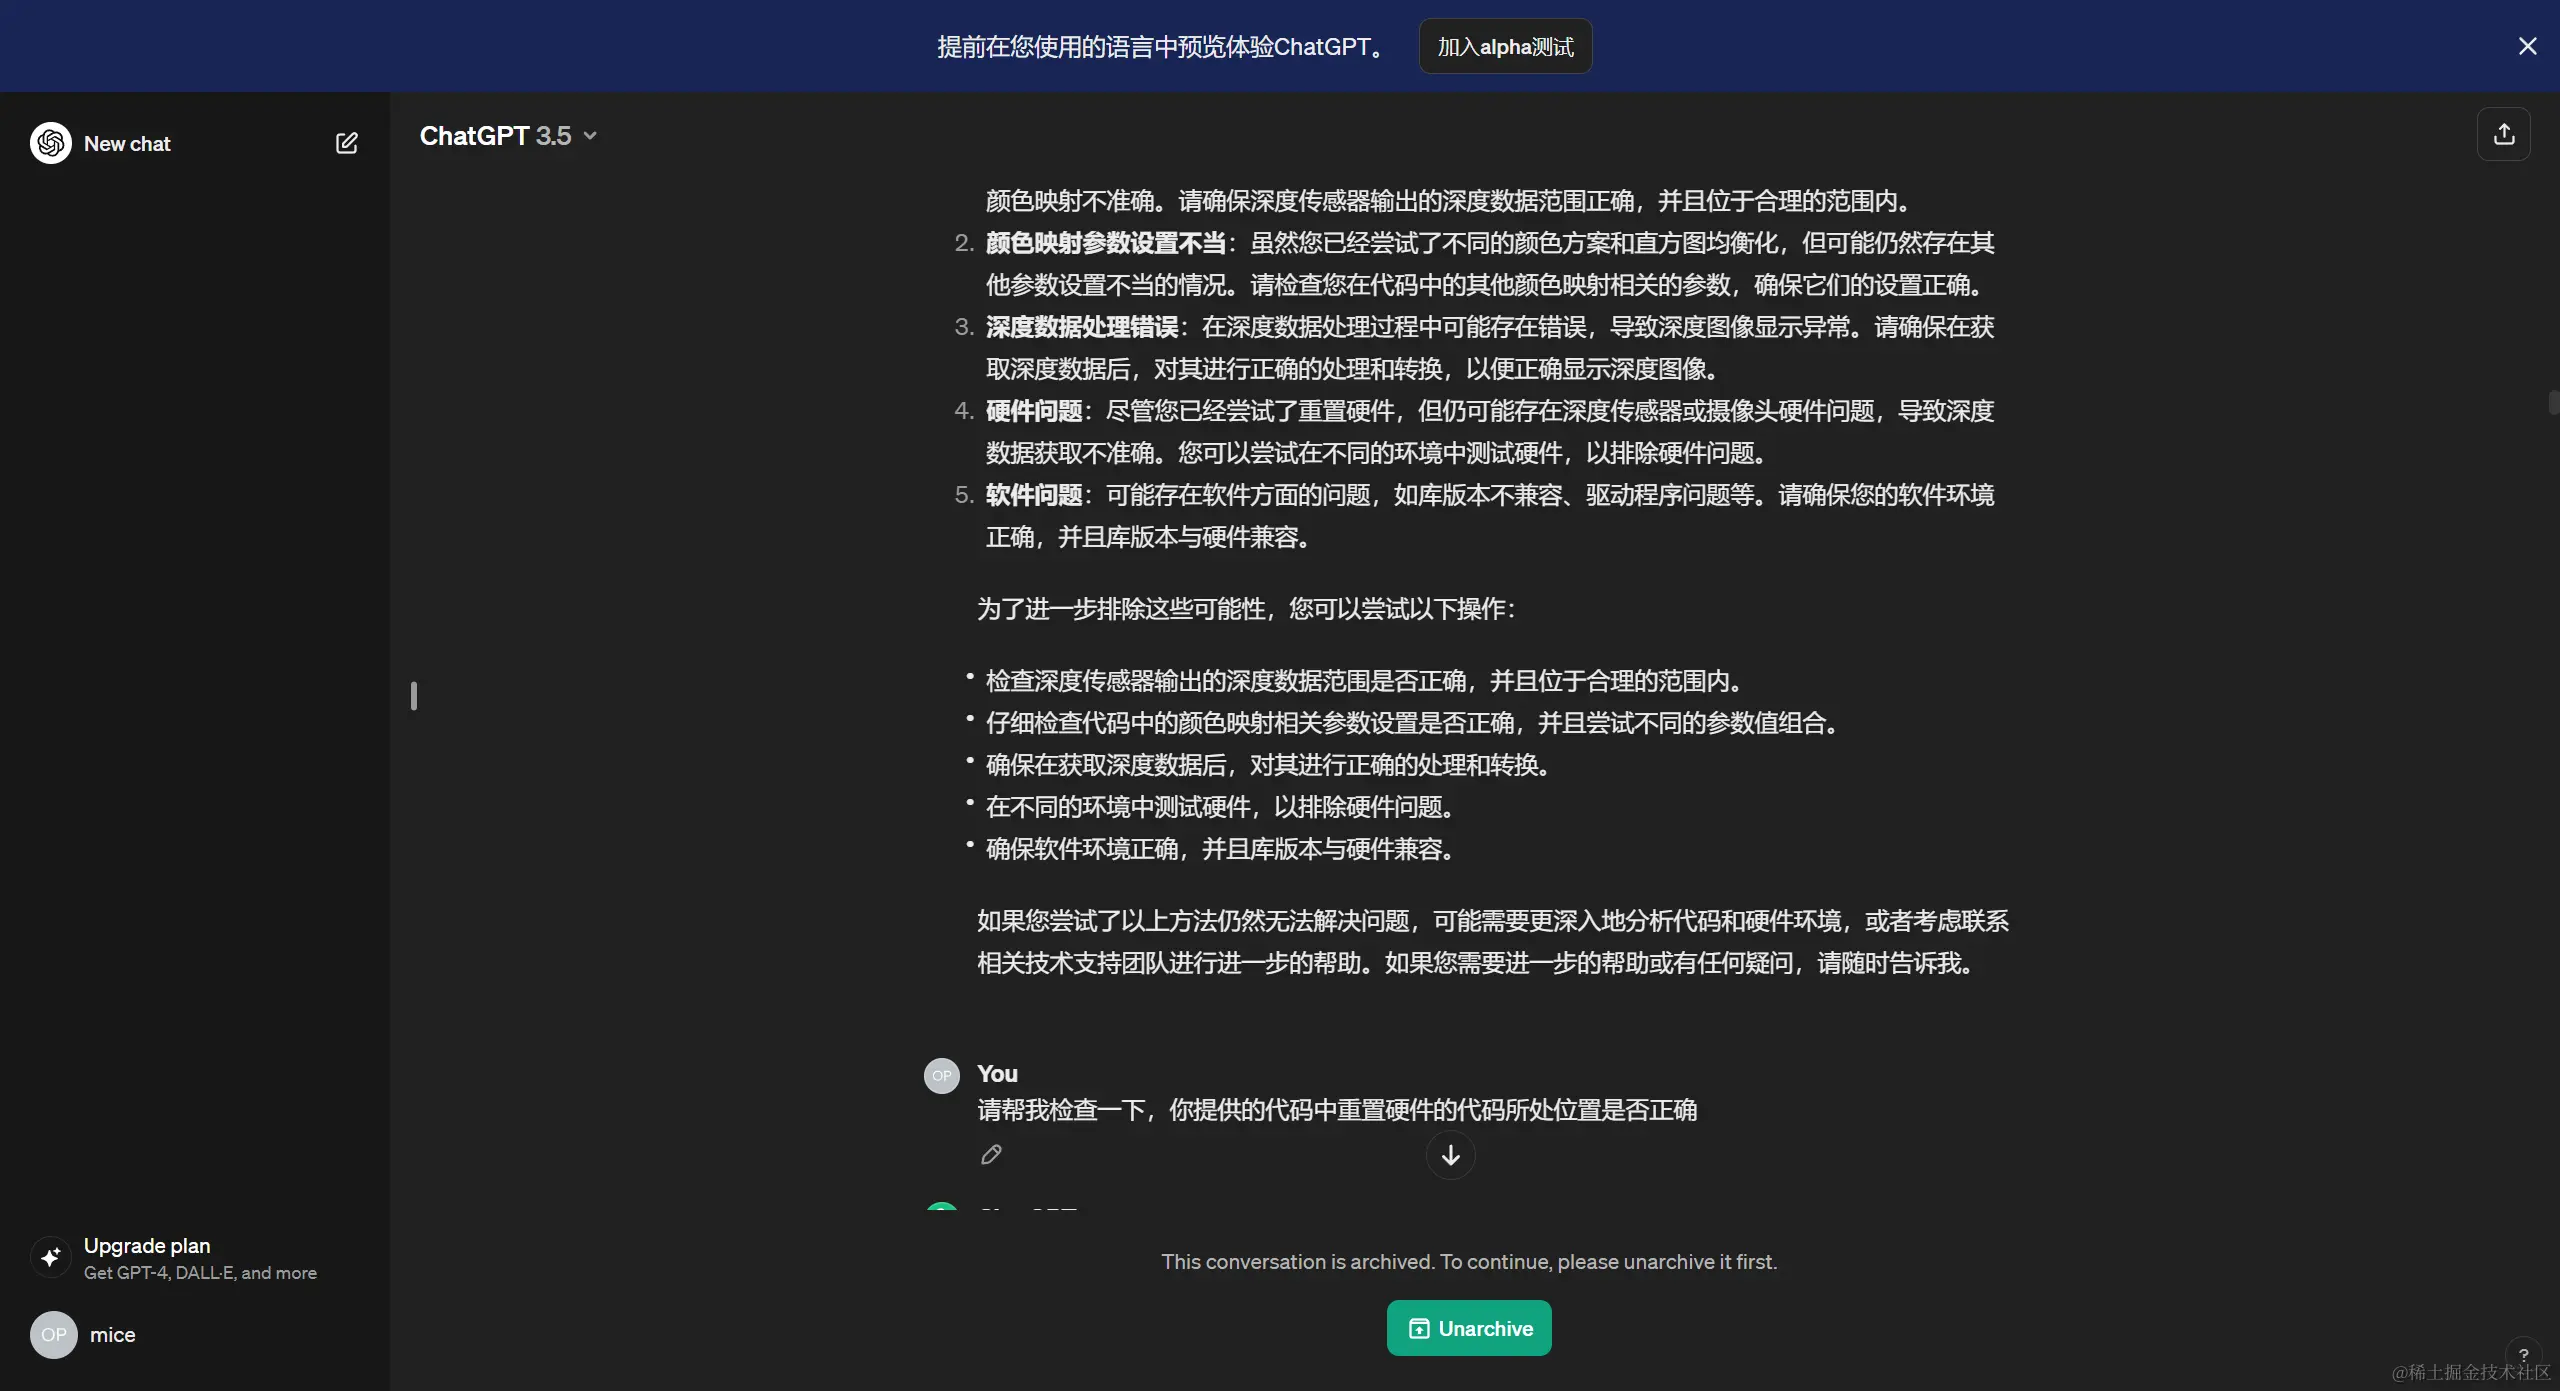Click the edit message pencil icon
Screen dimensions: 2560x1391
991,1155
